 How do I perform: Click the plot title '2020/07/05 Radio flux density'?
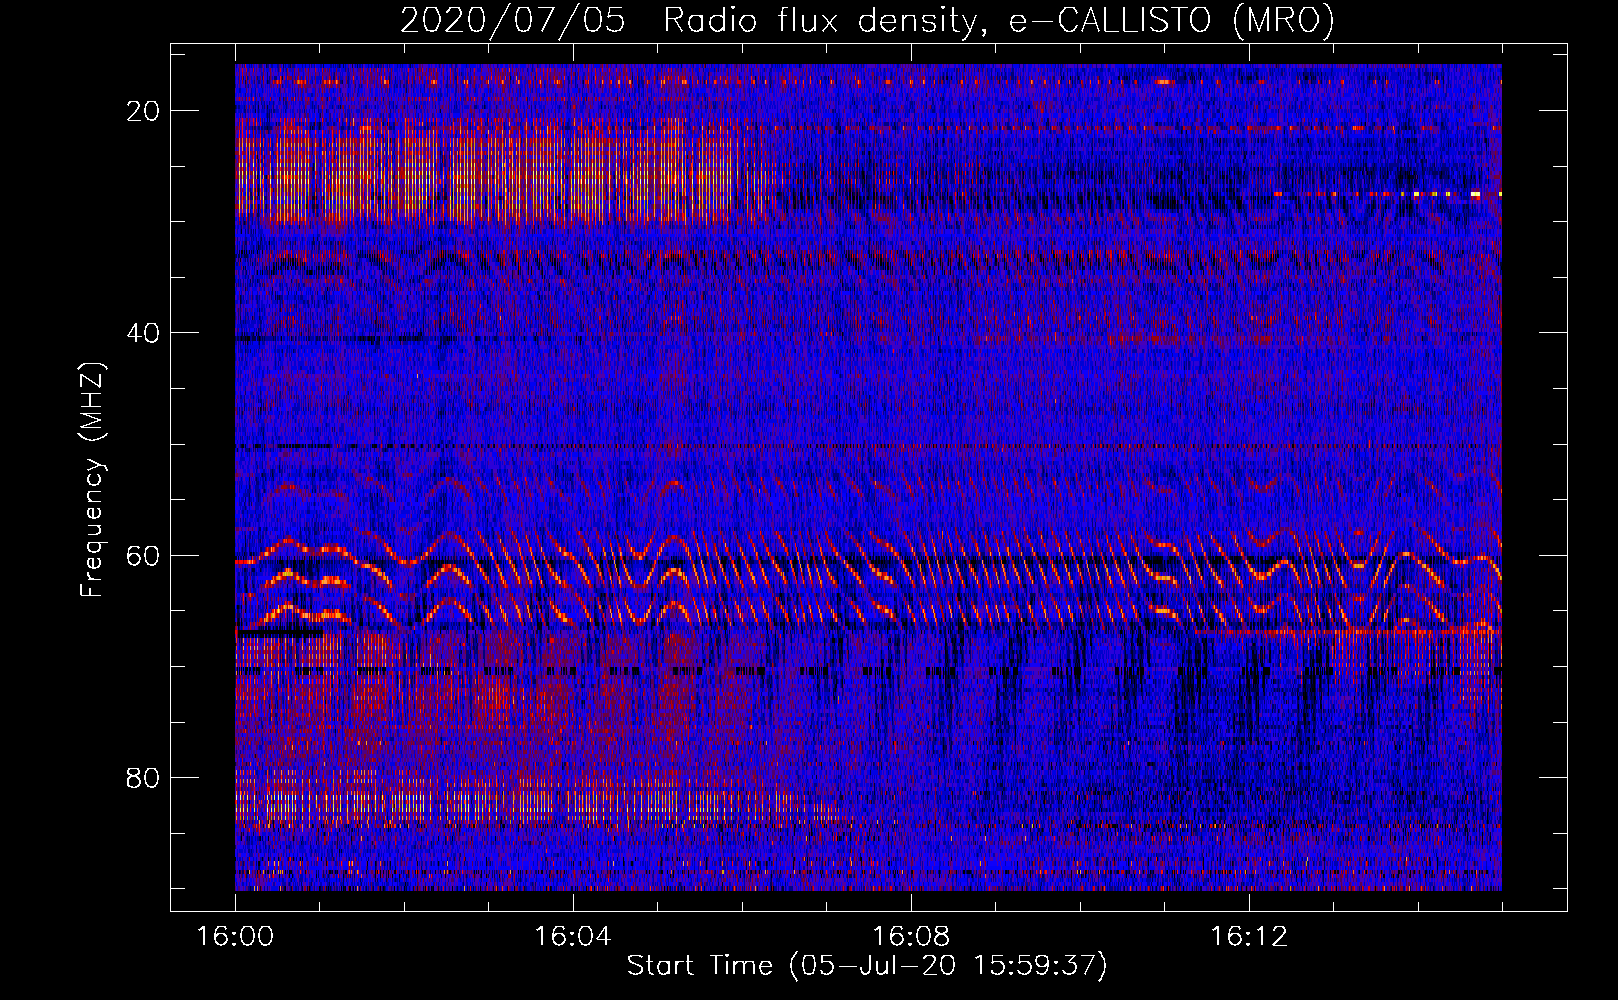(867, 21)
